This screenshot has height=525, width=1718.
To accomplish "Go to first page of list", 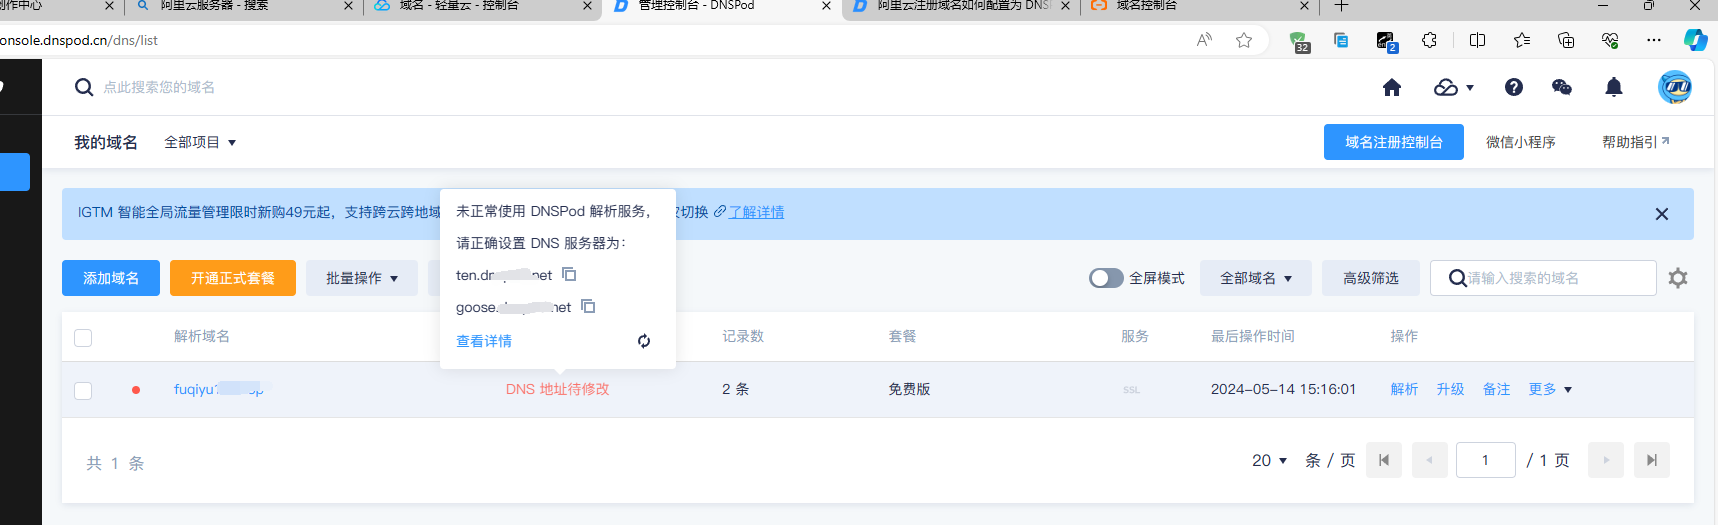I will tap(1384, 460).
